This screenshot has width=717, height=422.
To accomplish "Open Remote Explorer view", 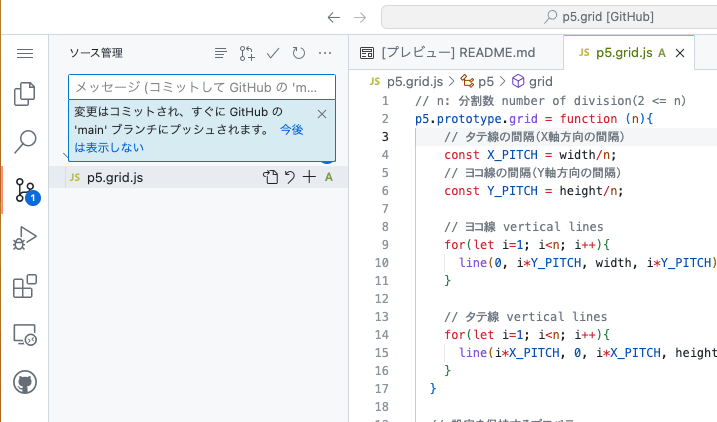I will [x=25, y=335].
